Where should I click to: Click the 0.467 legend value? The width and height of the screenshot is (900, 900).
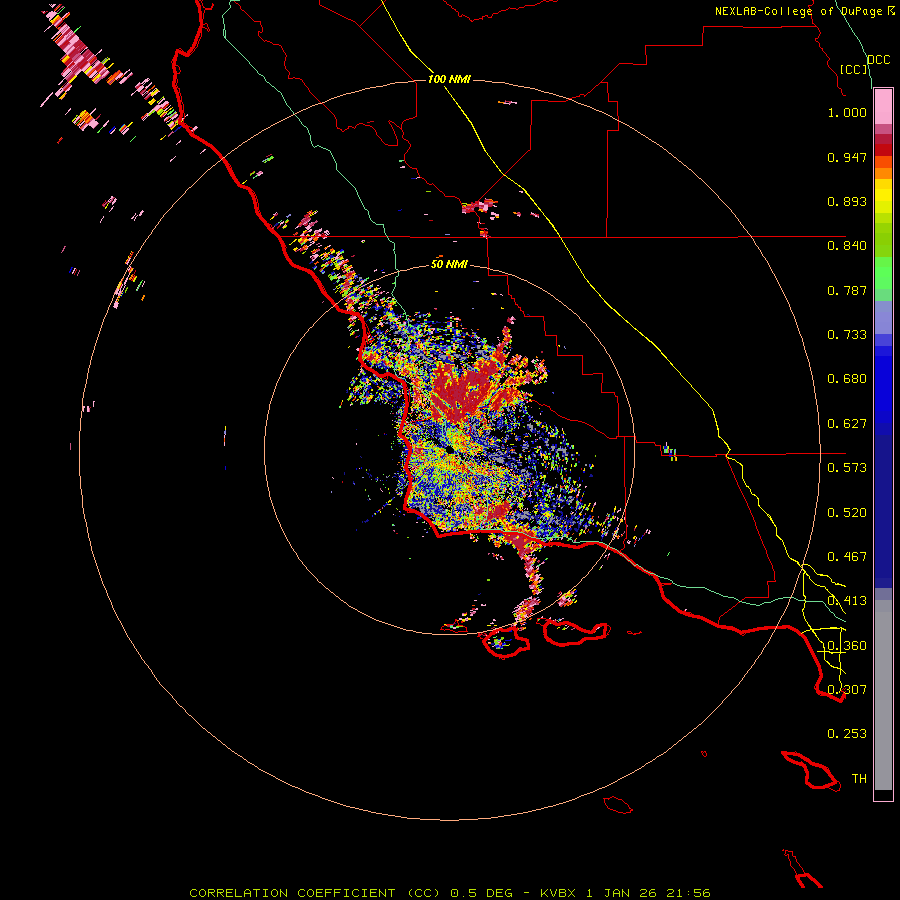[x=847, y=557]
